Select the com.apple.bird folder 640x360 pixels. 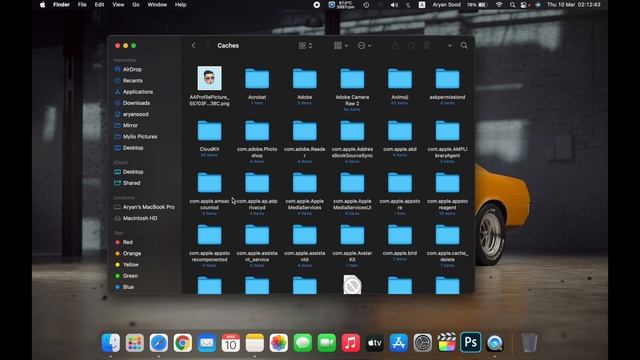point(400,235)
